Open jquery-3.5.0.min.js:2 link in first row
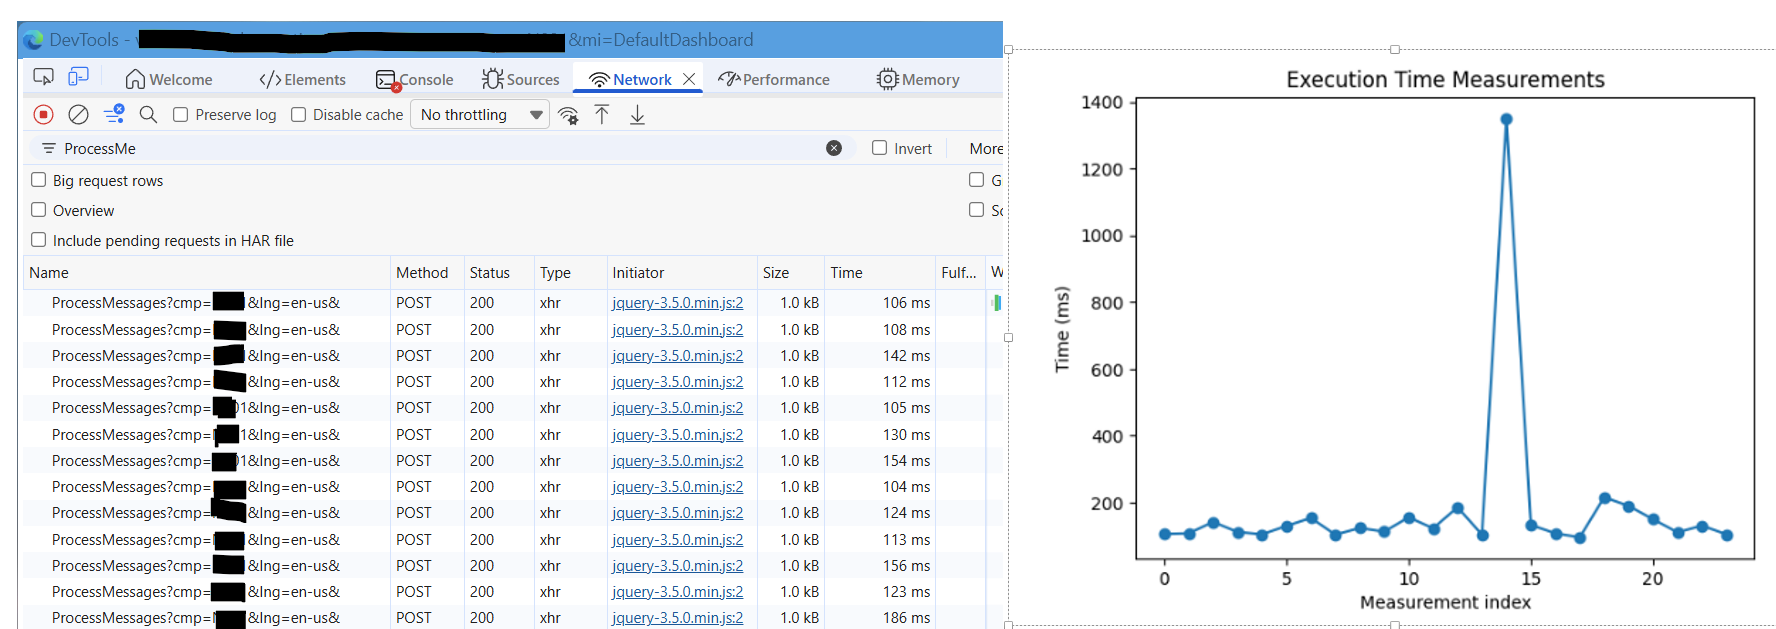1776x629 pixels. coord(677,303)
